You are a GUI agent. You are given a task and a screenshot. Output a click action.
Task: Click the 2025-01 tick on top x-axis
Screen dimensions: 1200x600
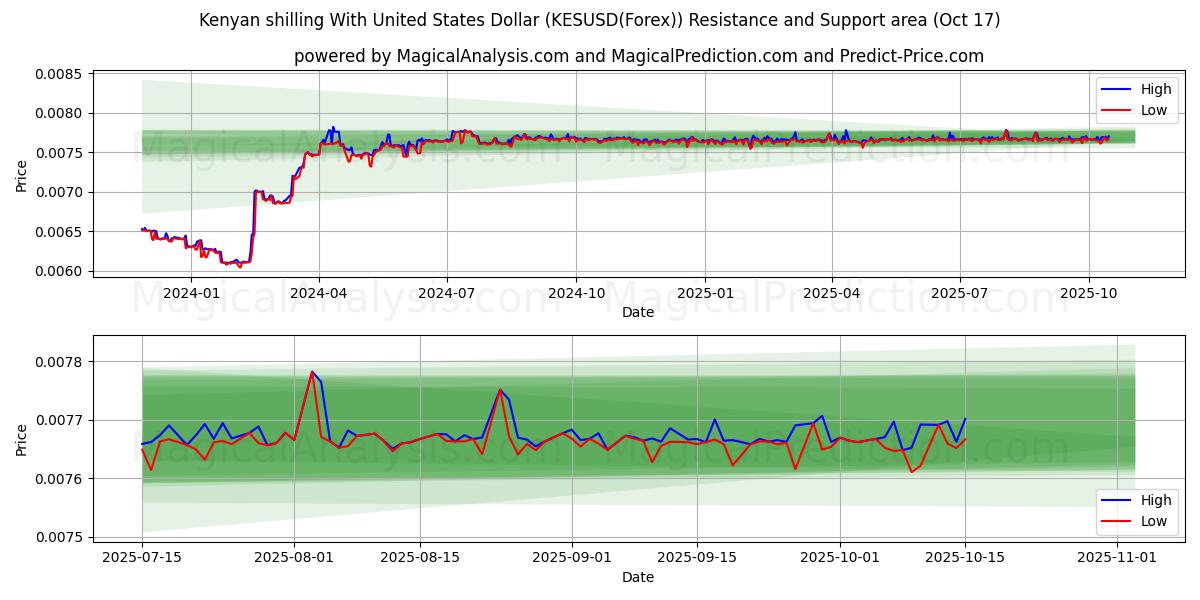(705, 293)
